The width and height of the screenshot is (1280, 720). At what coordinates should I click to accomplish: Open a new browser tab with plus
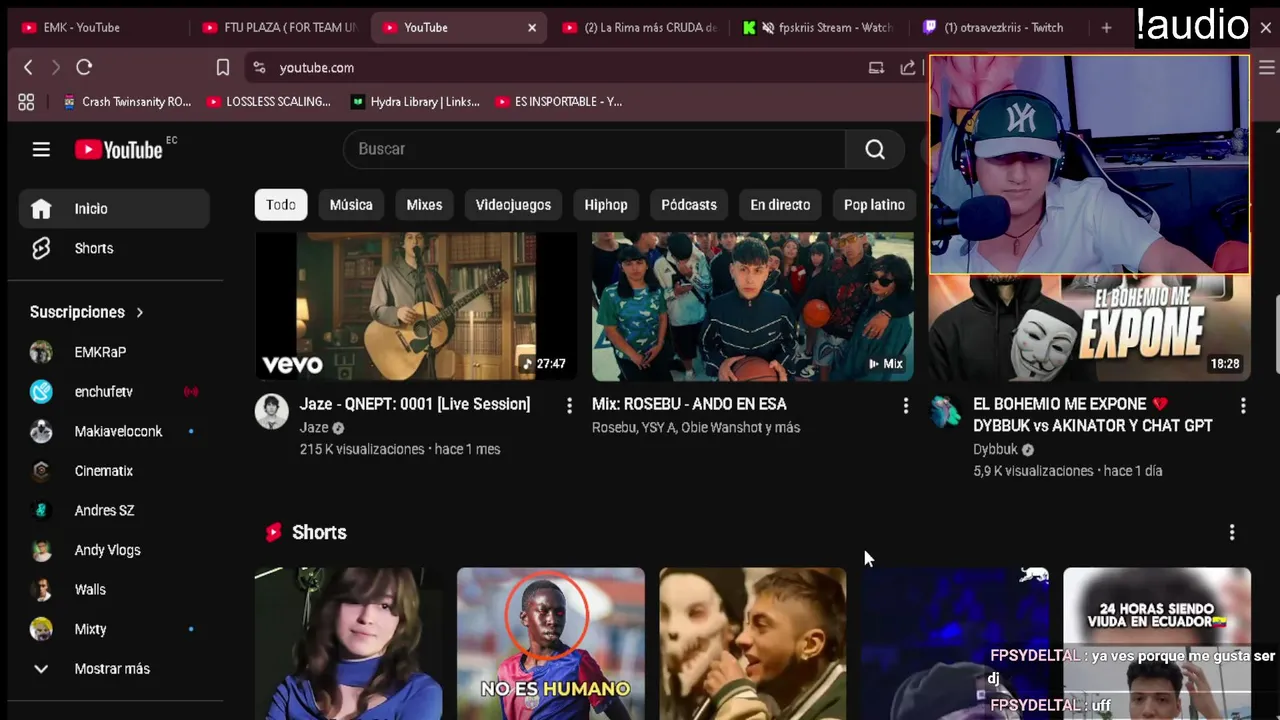(x=1106, y=27)
